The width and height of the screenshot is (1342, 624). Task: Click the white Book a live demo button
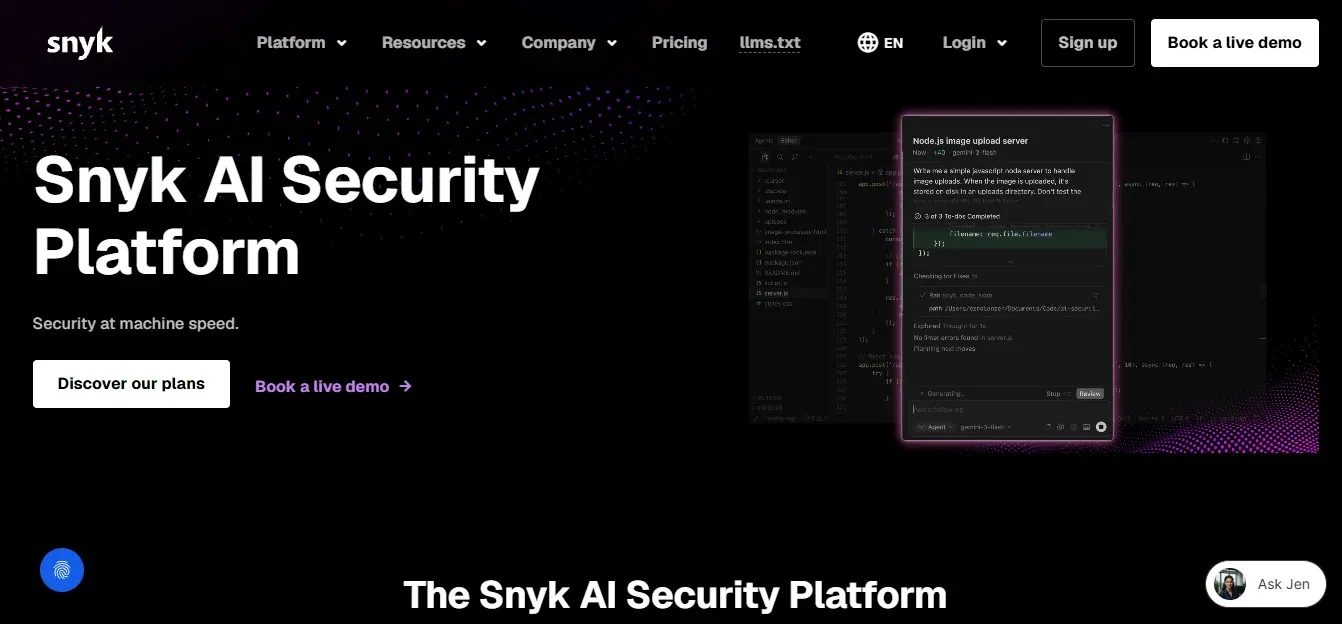click(x=1235, y=43)
